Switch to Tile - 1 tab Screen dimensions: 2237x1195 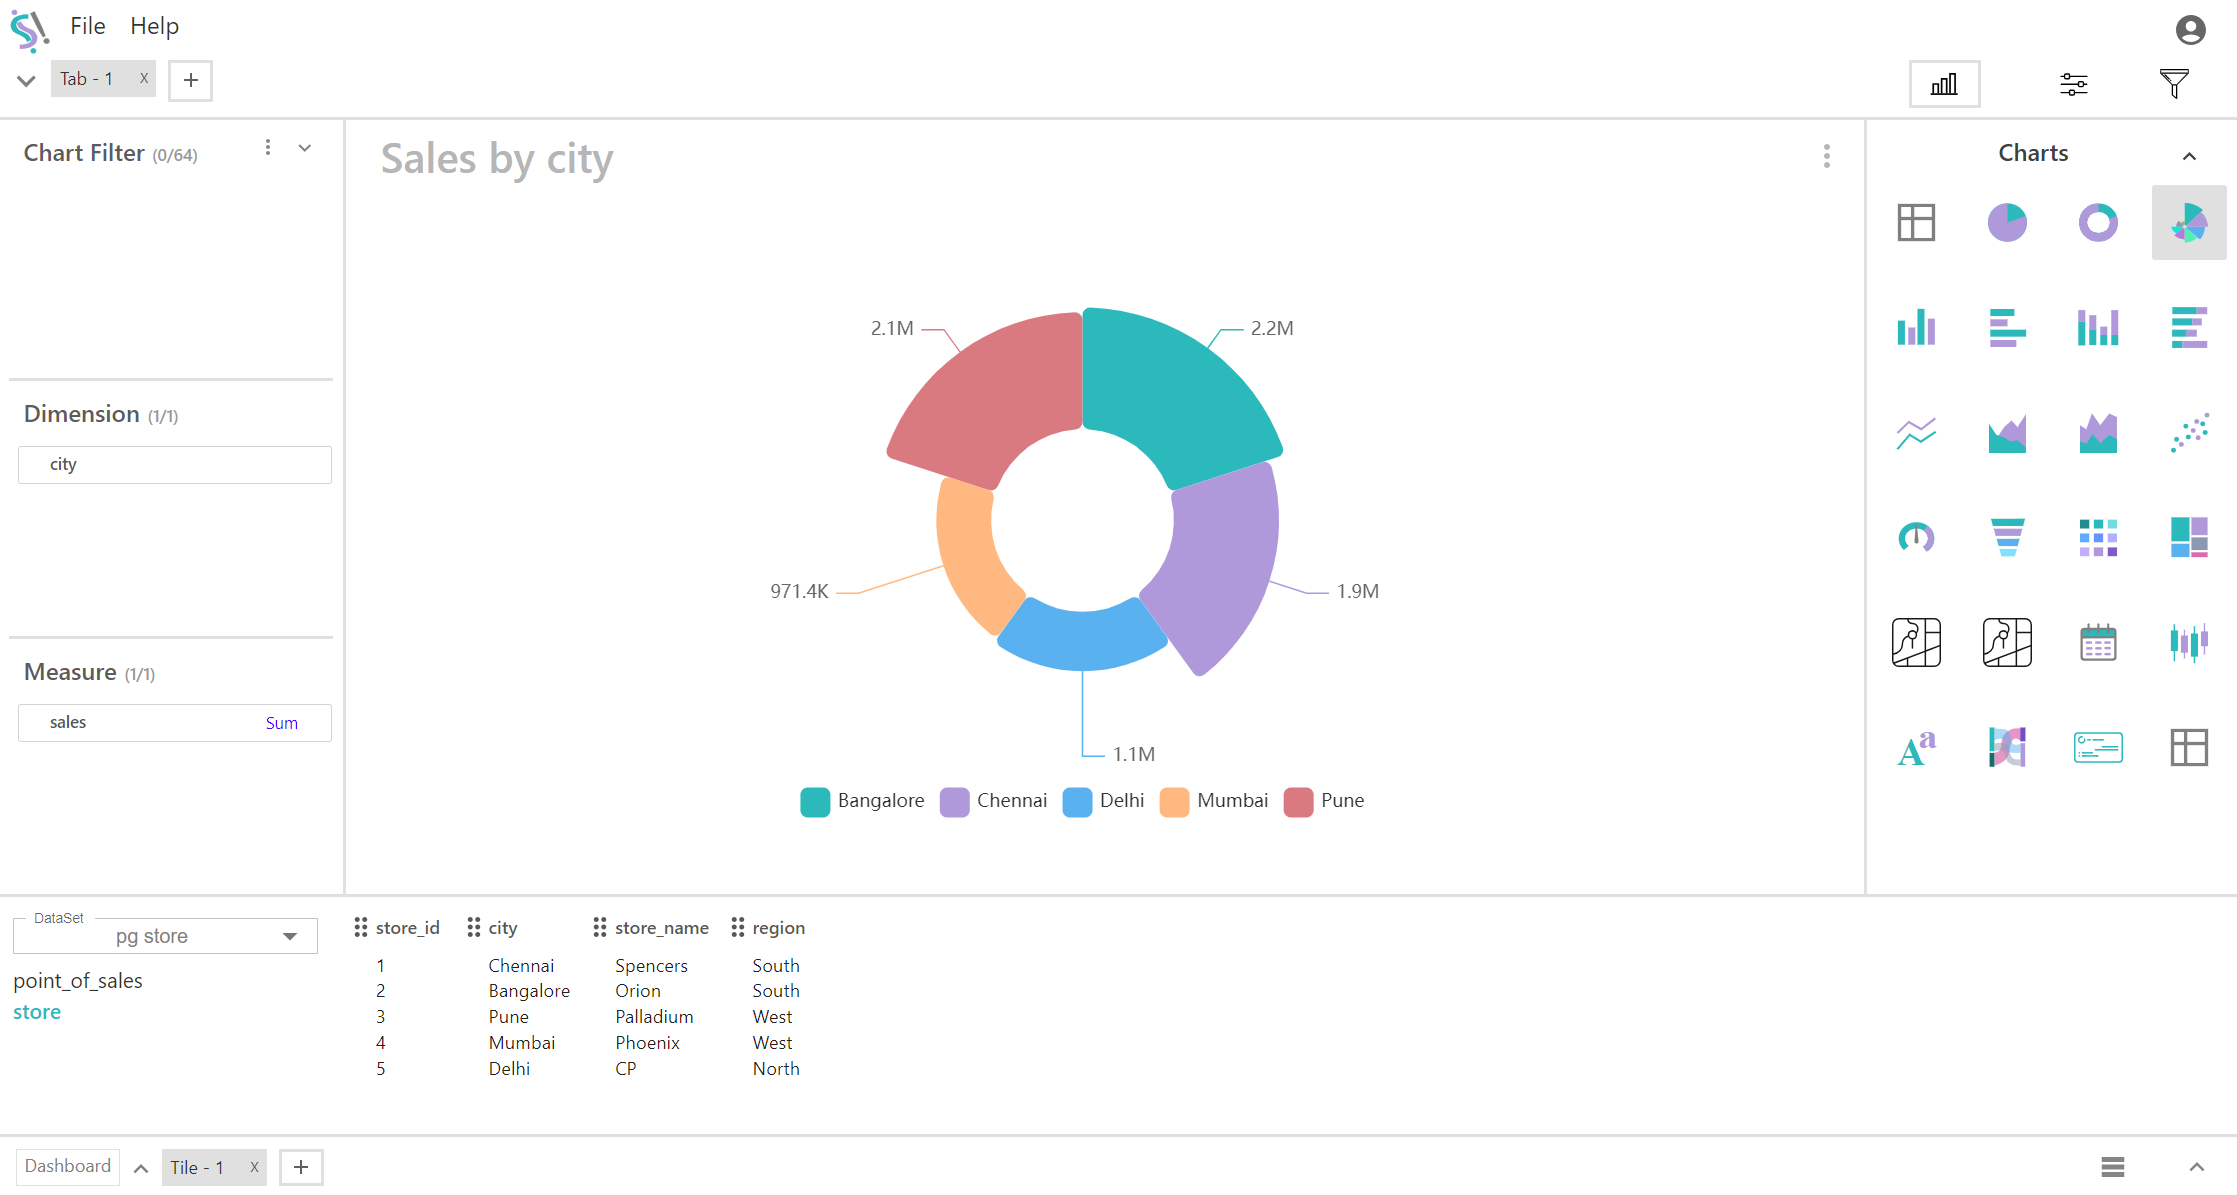(x=198, y=1167)
